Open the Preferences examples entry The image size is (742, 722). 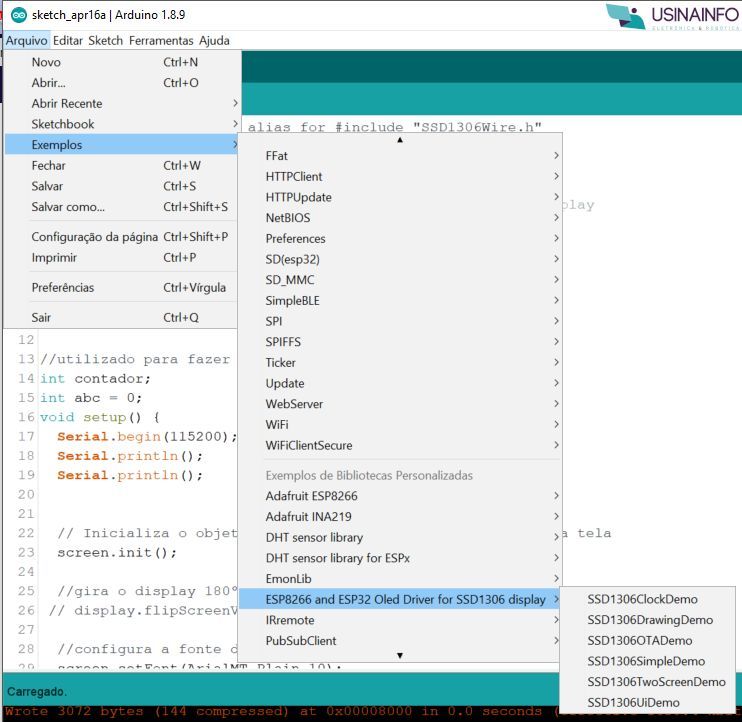point(400,238)
